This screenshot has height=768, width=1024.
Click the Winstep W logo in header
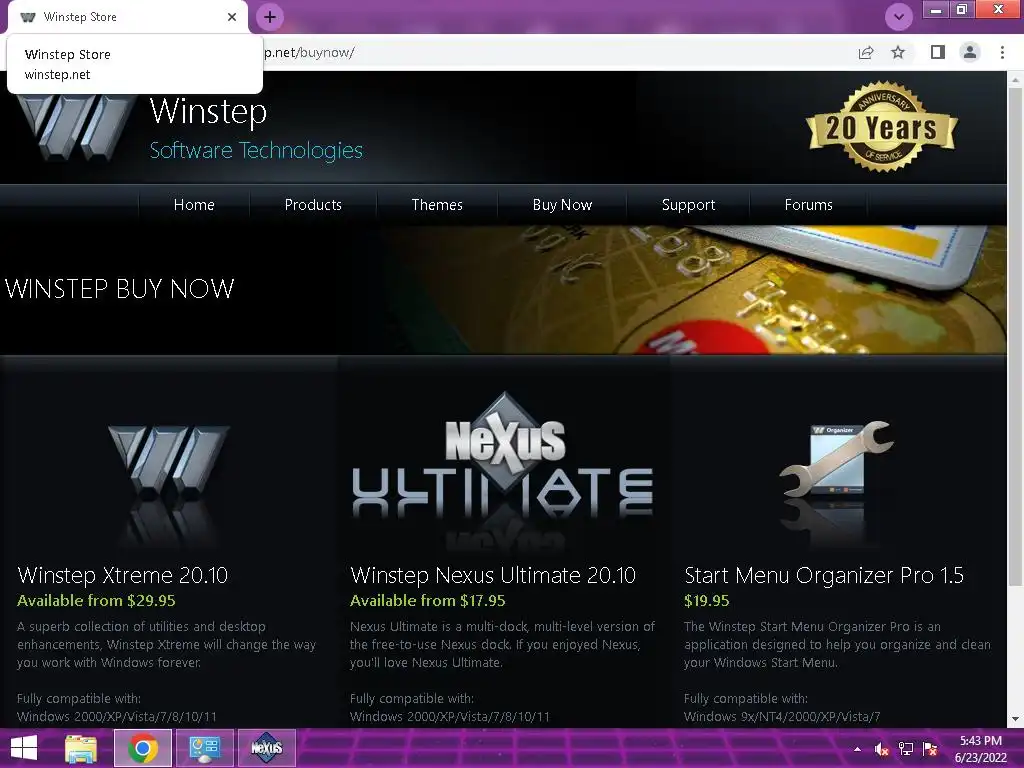[x=75, y=128]
